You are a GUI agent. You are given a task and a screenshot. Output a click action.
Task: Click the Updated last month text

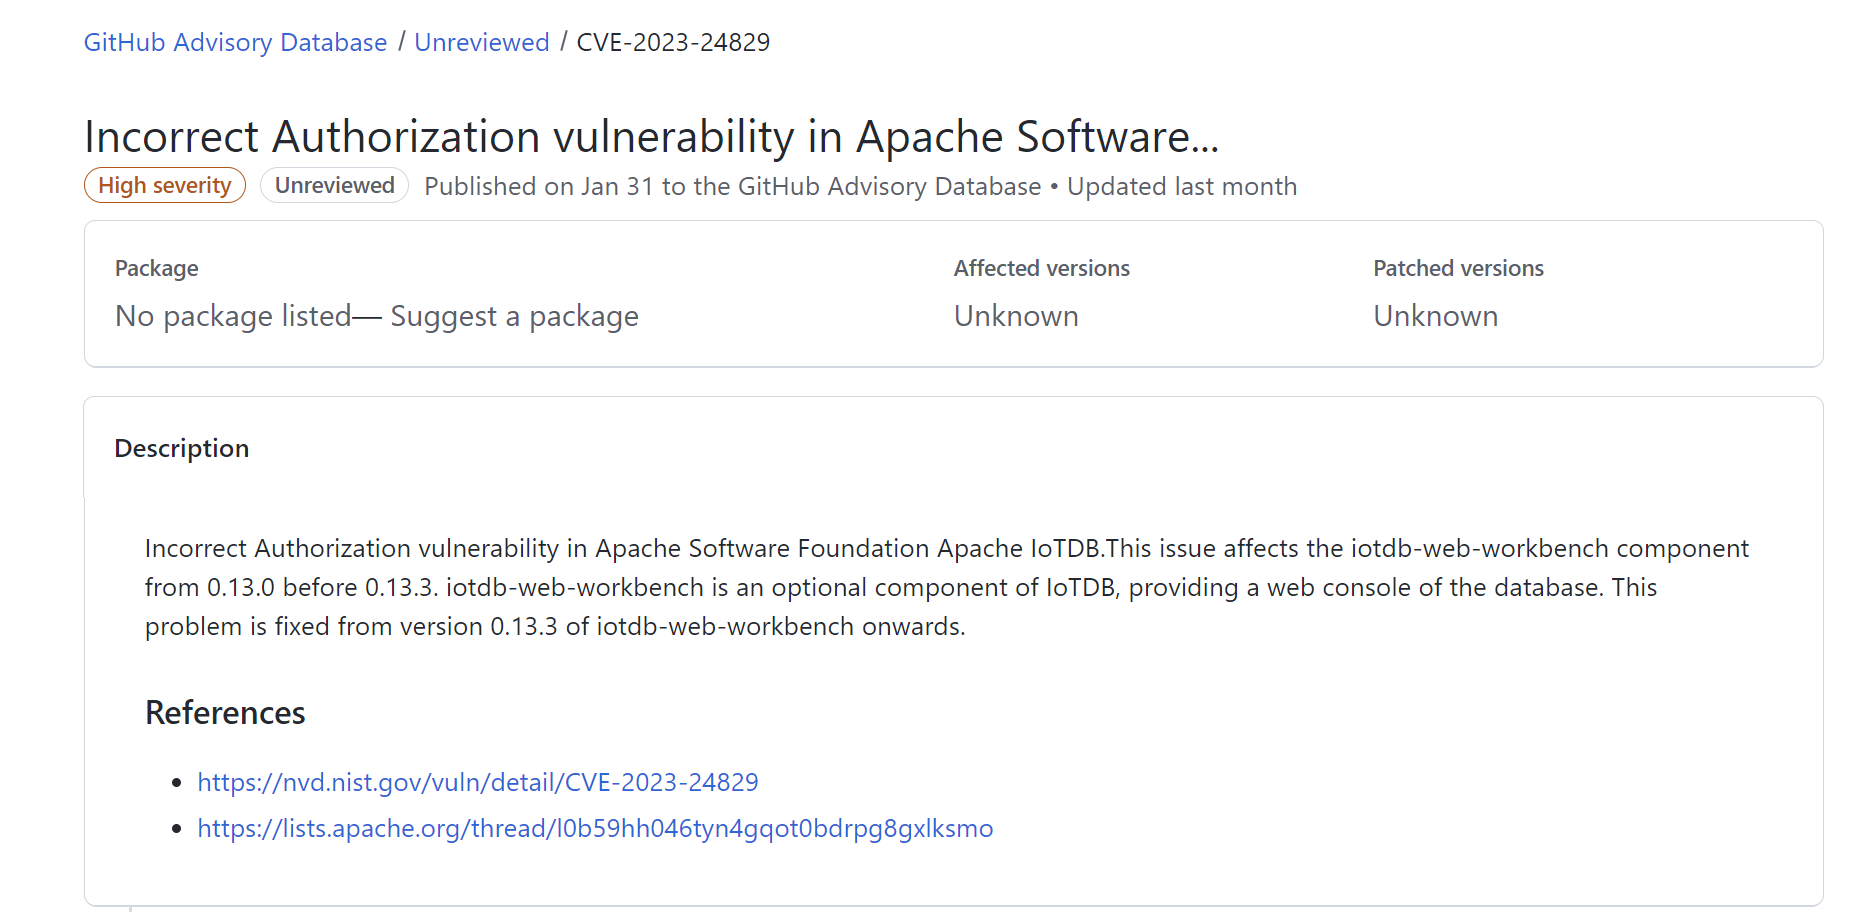1182,186
